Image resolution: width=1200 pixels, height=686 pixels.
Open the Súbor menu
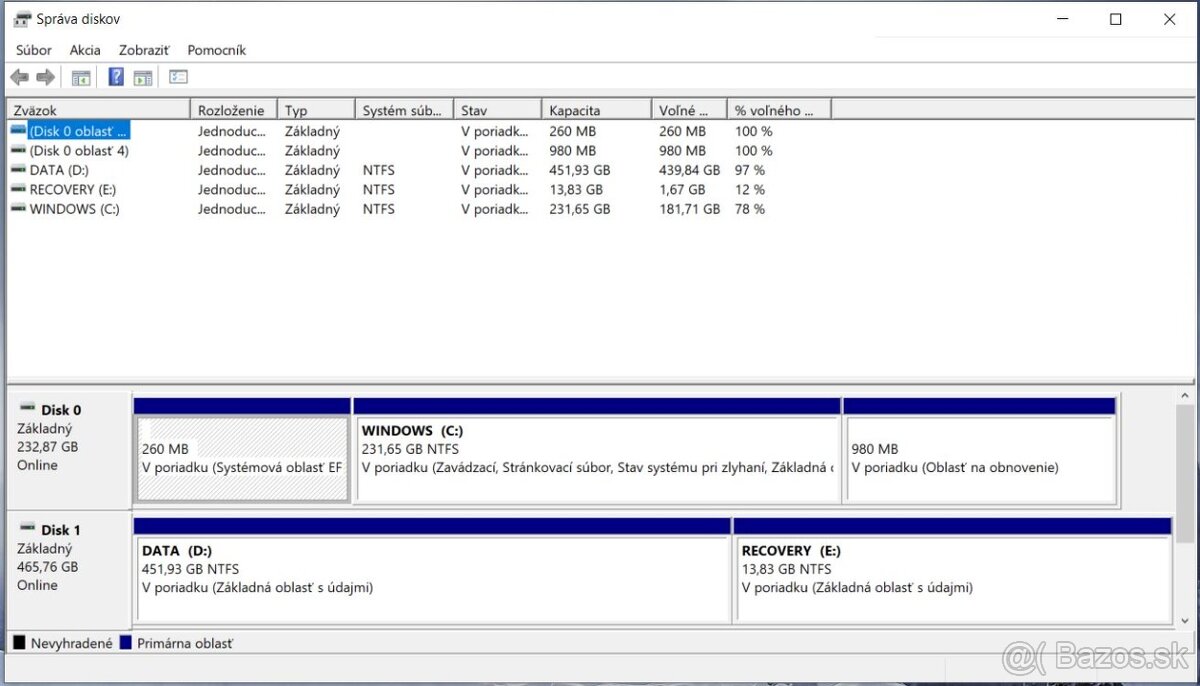tap(33, 49)
